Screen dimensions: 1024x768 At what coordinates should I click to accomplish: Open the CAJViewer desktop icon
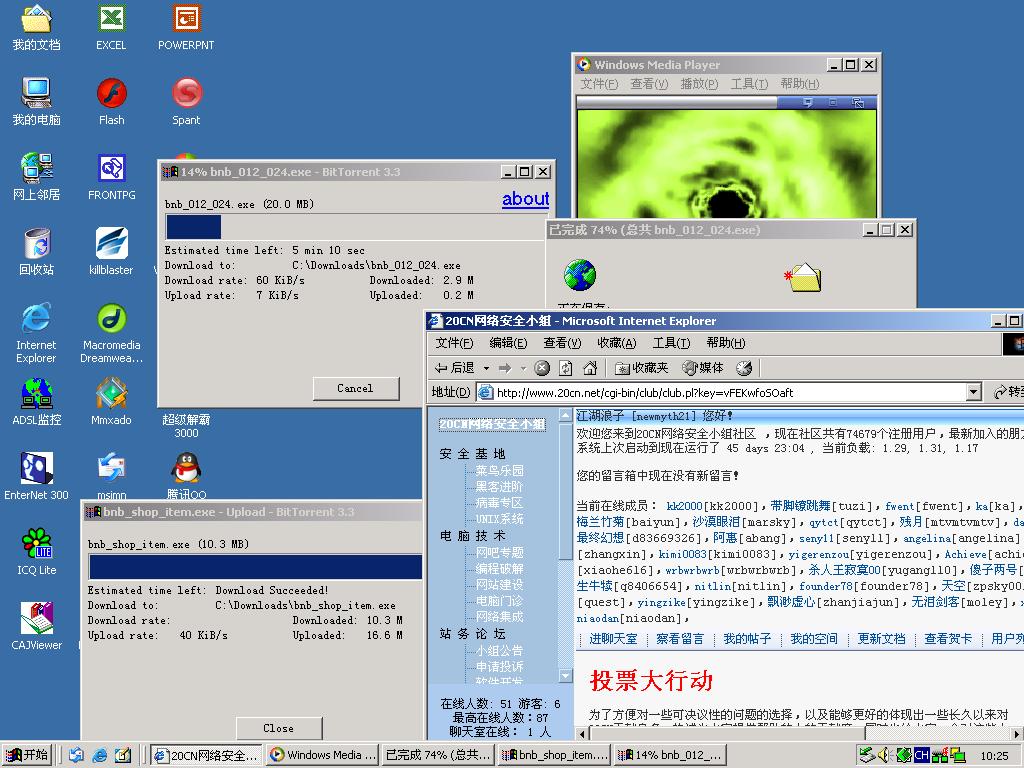(37, 627)
